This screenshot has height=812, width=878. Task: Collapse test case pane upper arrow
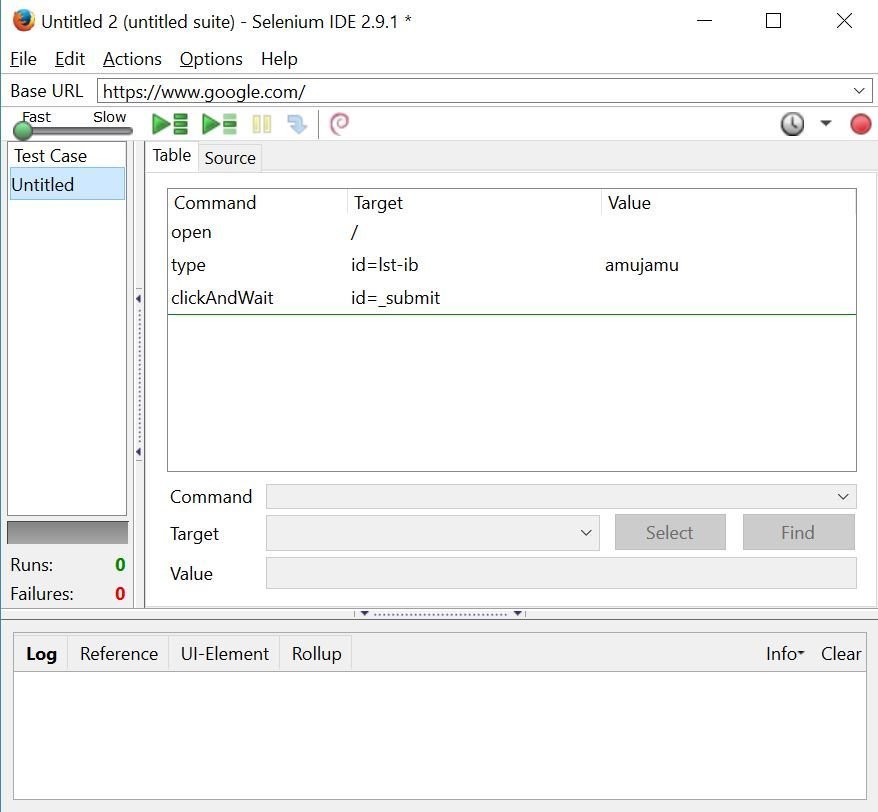coord(138,298)
